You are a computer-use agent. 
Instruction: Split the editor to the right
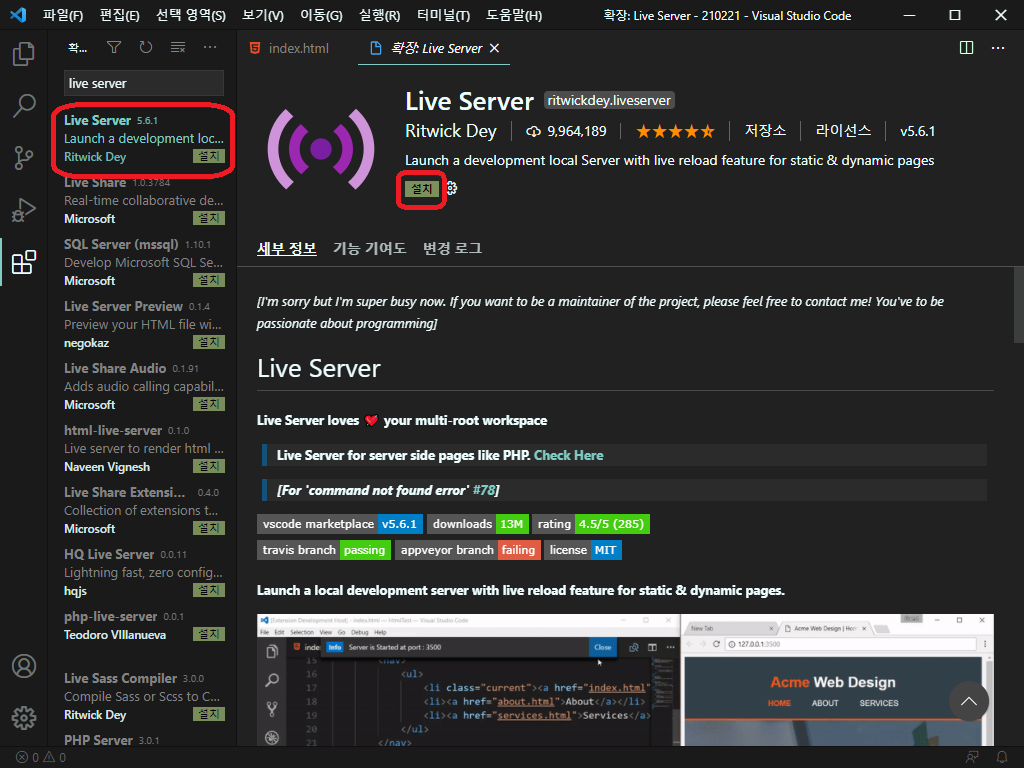tap(967, 48)
